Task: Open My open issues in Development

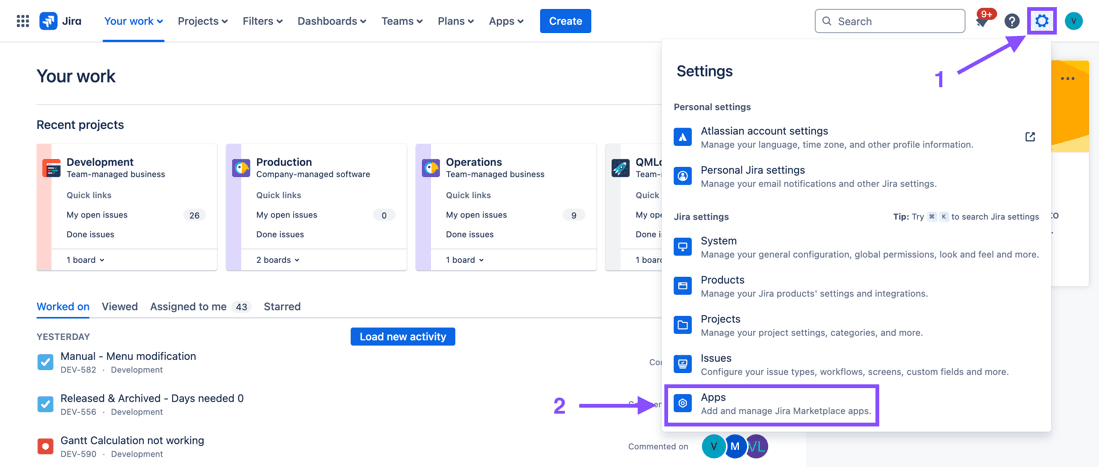Action: click(x=97, y=215)
